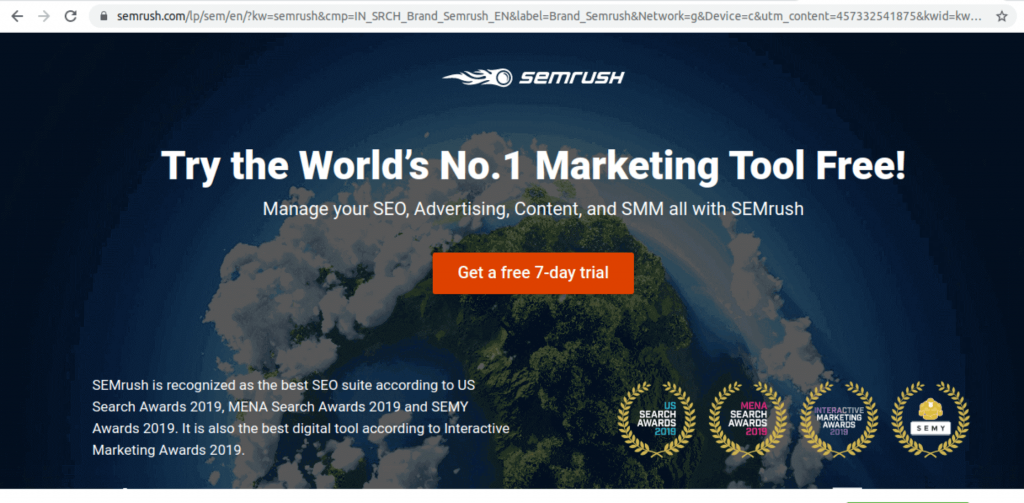Bookmark this page with the star icon
This screenshot has width=1024, height=503.
(1002, 16)
